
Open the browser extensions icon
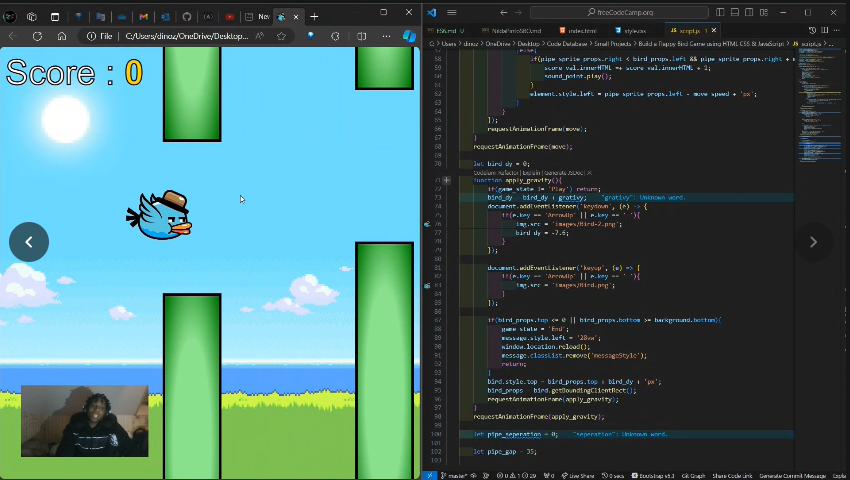pyautogui.click(x=335, y=36)
